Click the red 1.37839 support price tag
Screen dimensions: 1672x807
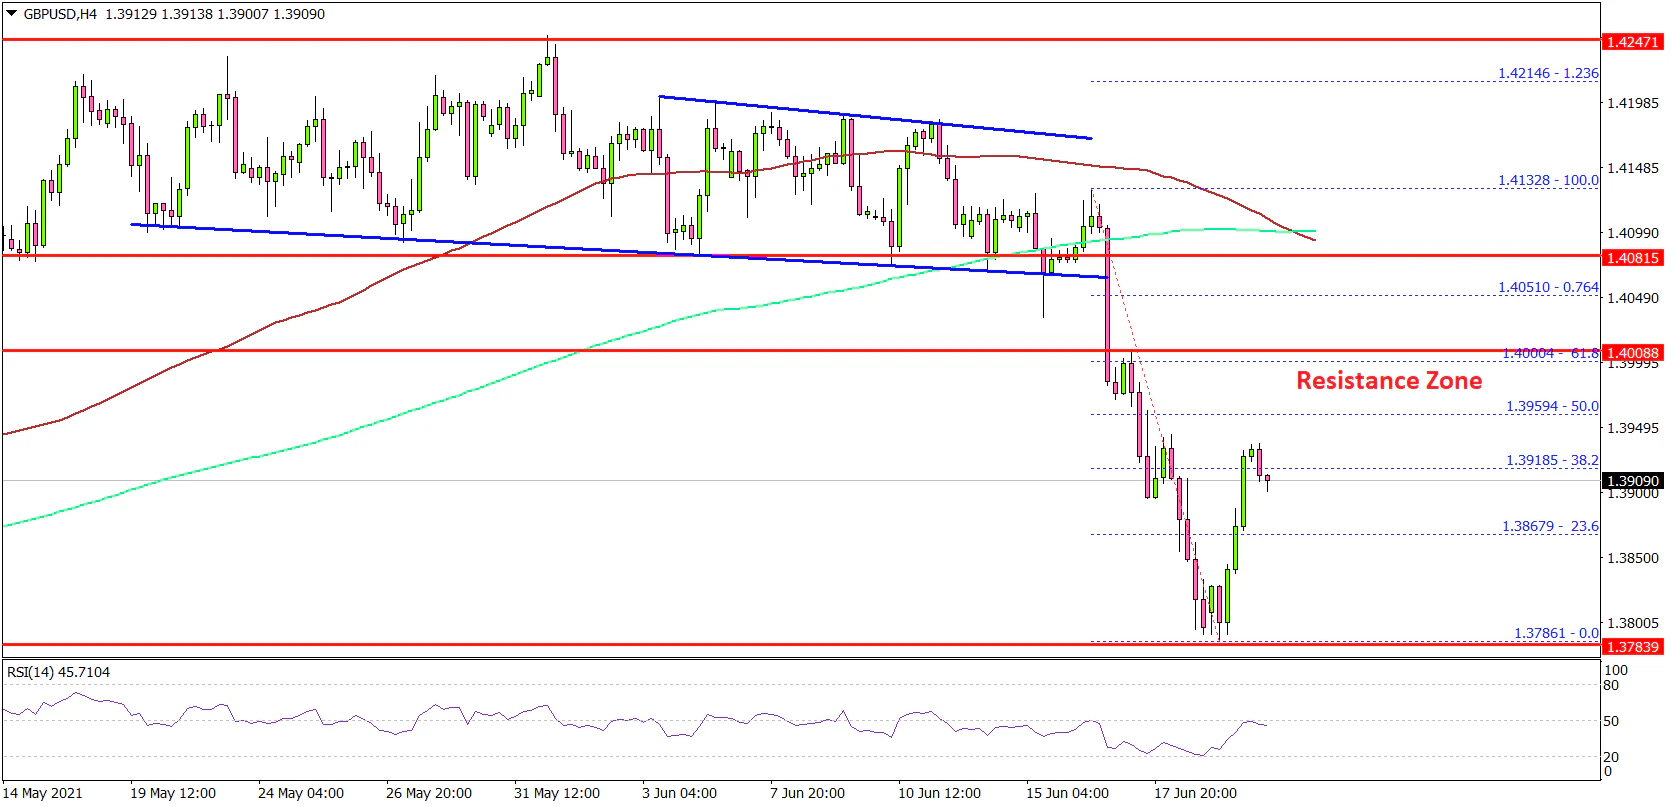coord(1632,647)
